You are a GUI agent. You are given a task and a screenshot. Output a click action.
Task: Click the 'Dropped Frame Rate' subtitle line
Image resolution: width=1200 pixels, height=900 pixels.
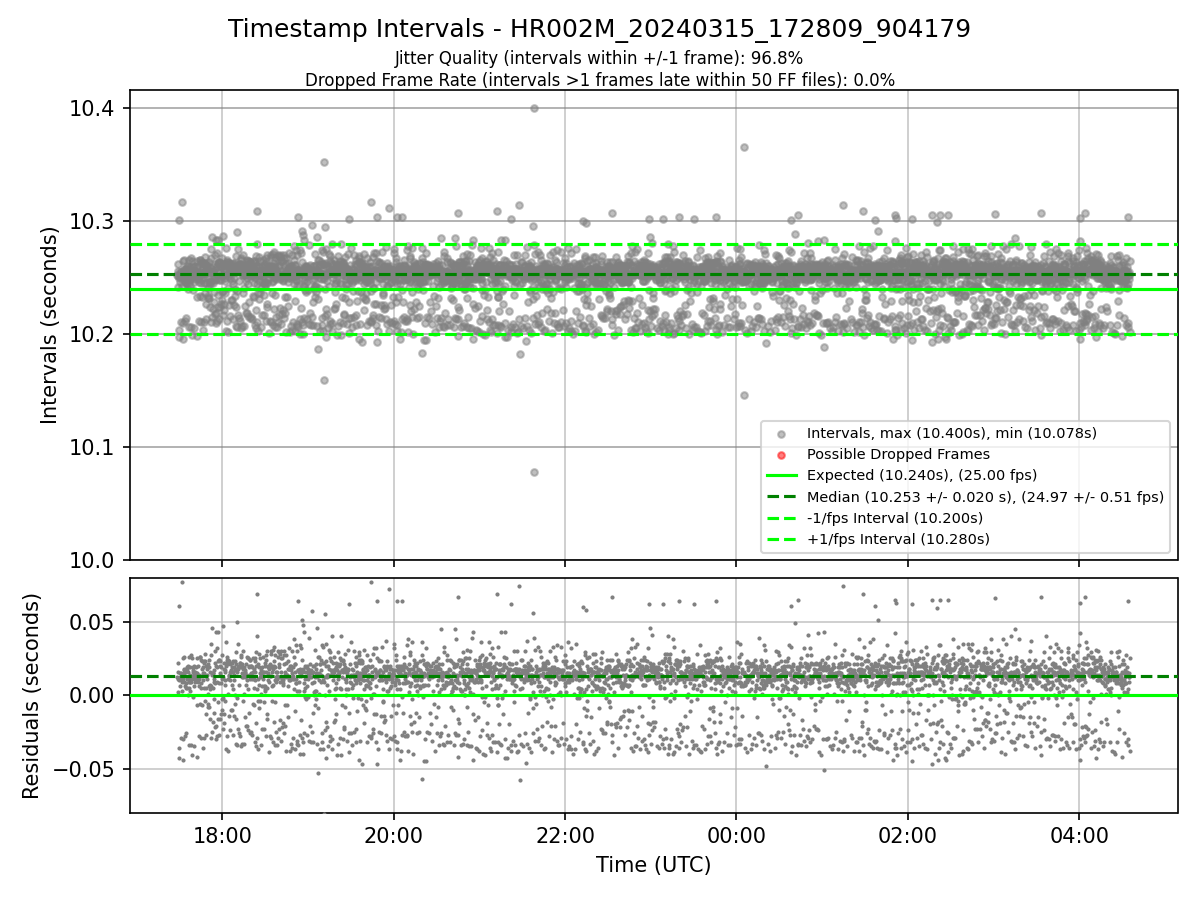click(599, 80)
